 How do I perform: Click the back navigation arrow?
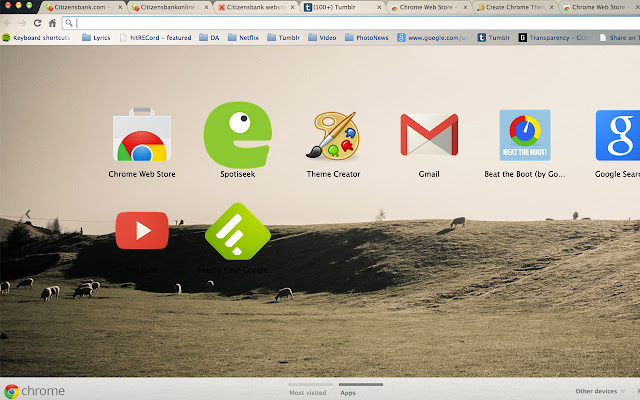(x=8, y=23)
